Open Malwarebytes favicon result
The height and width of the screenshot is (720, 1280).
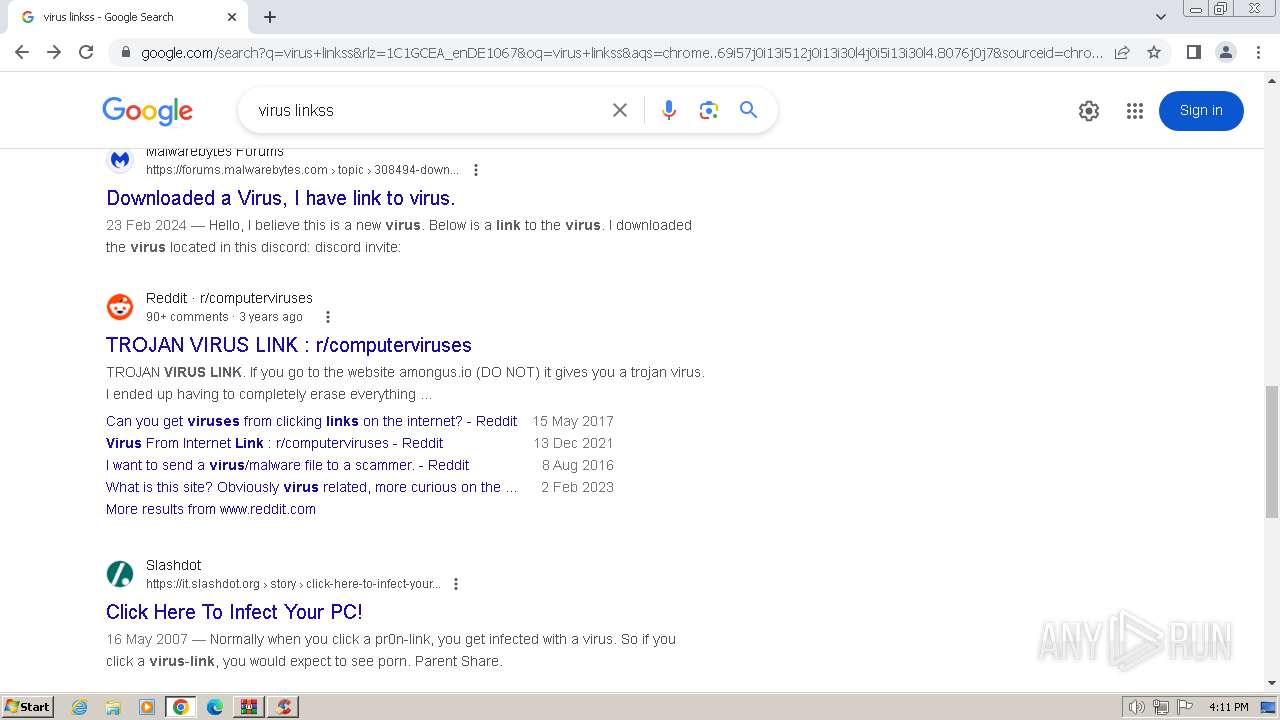120,160
